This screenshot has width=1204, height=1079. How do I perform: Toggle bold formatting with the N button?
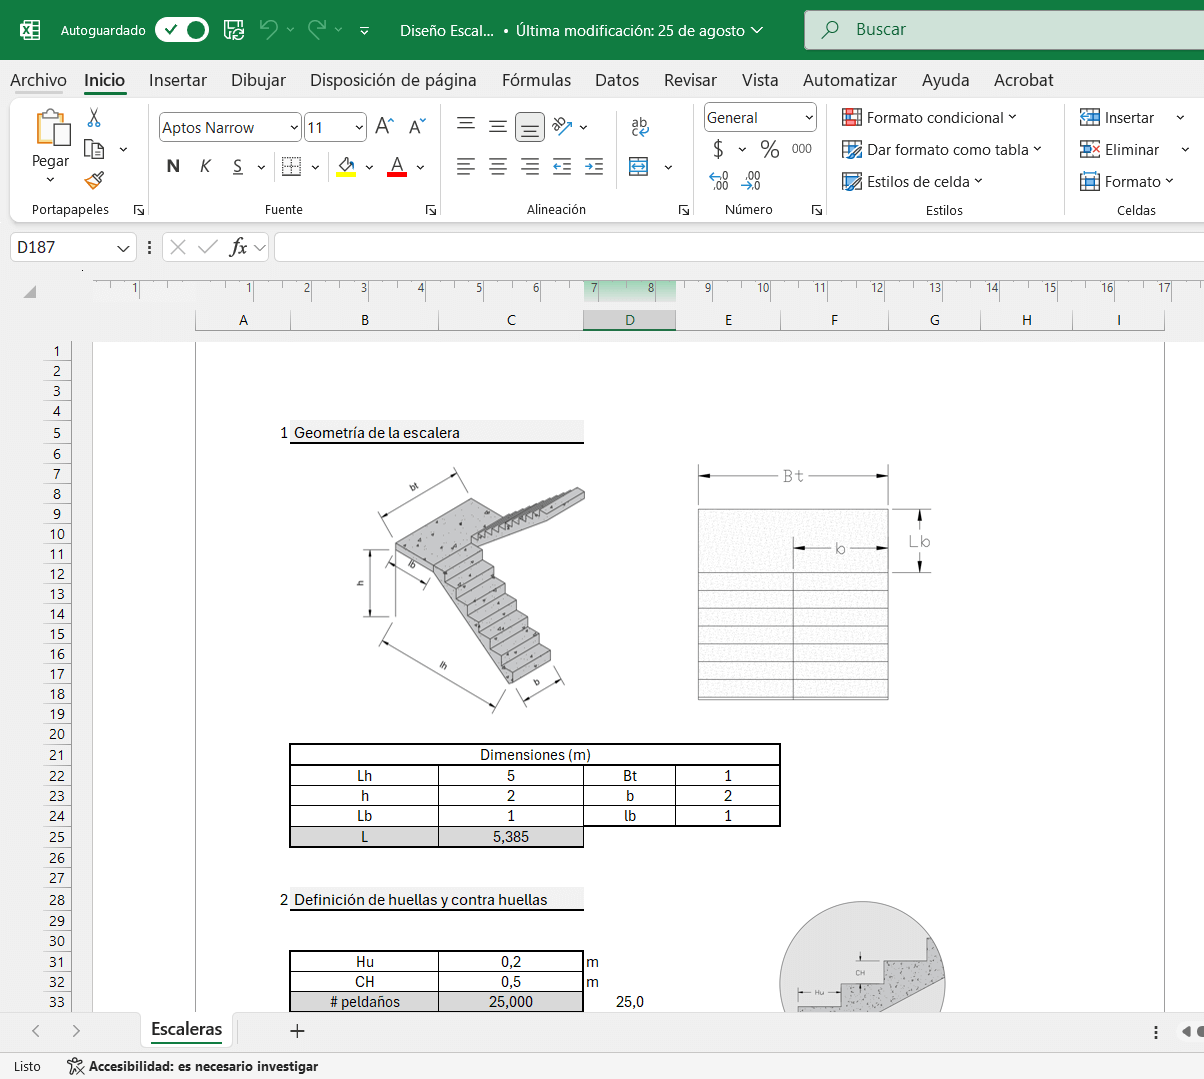tap(173, 167)
